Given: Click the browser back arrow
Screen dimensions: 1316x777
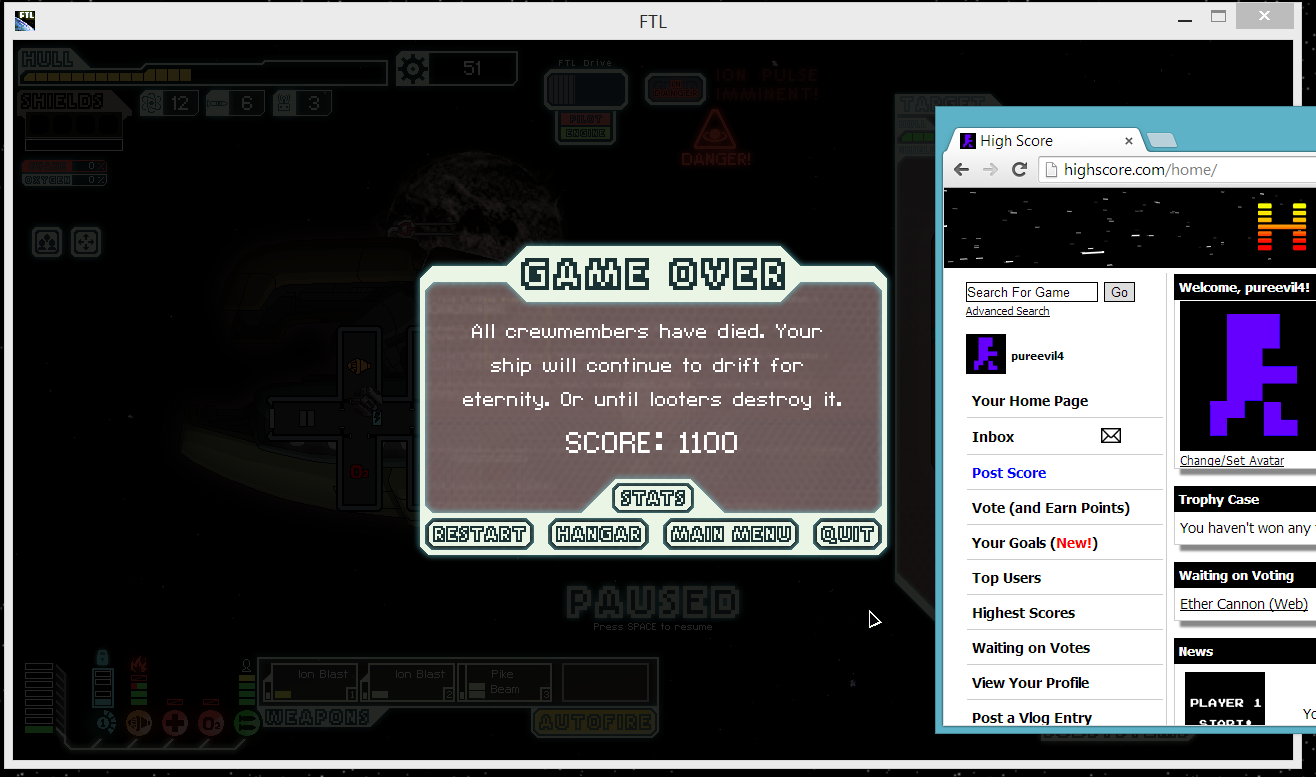Looking at the screenshot, I should point(962,170).
